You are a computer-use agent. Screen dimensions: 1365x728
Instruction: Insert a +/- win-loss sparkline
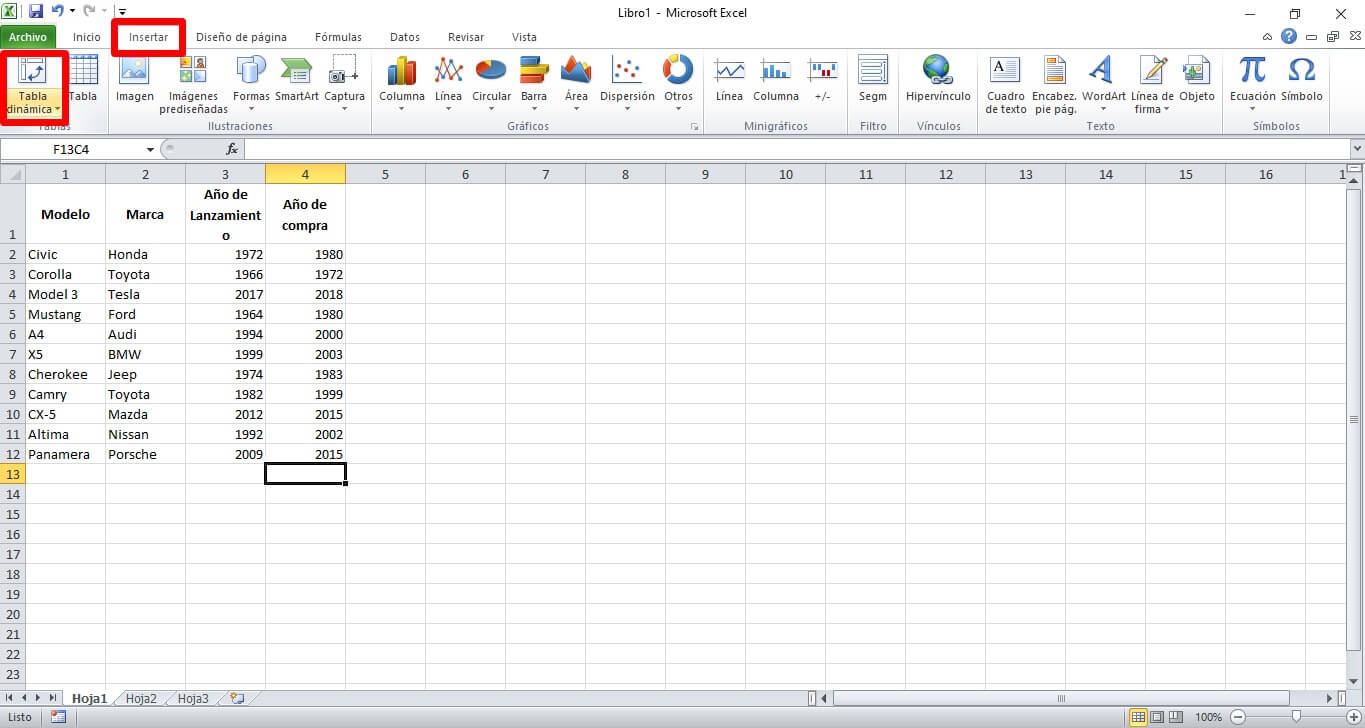click(822, 78)
